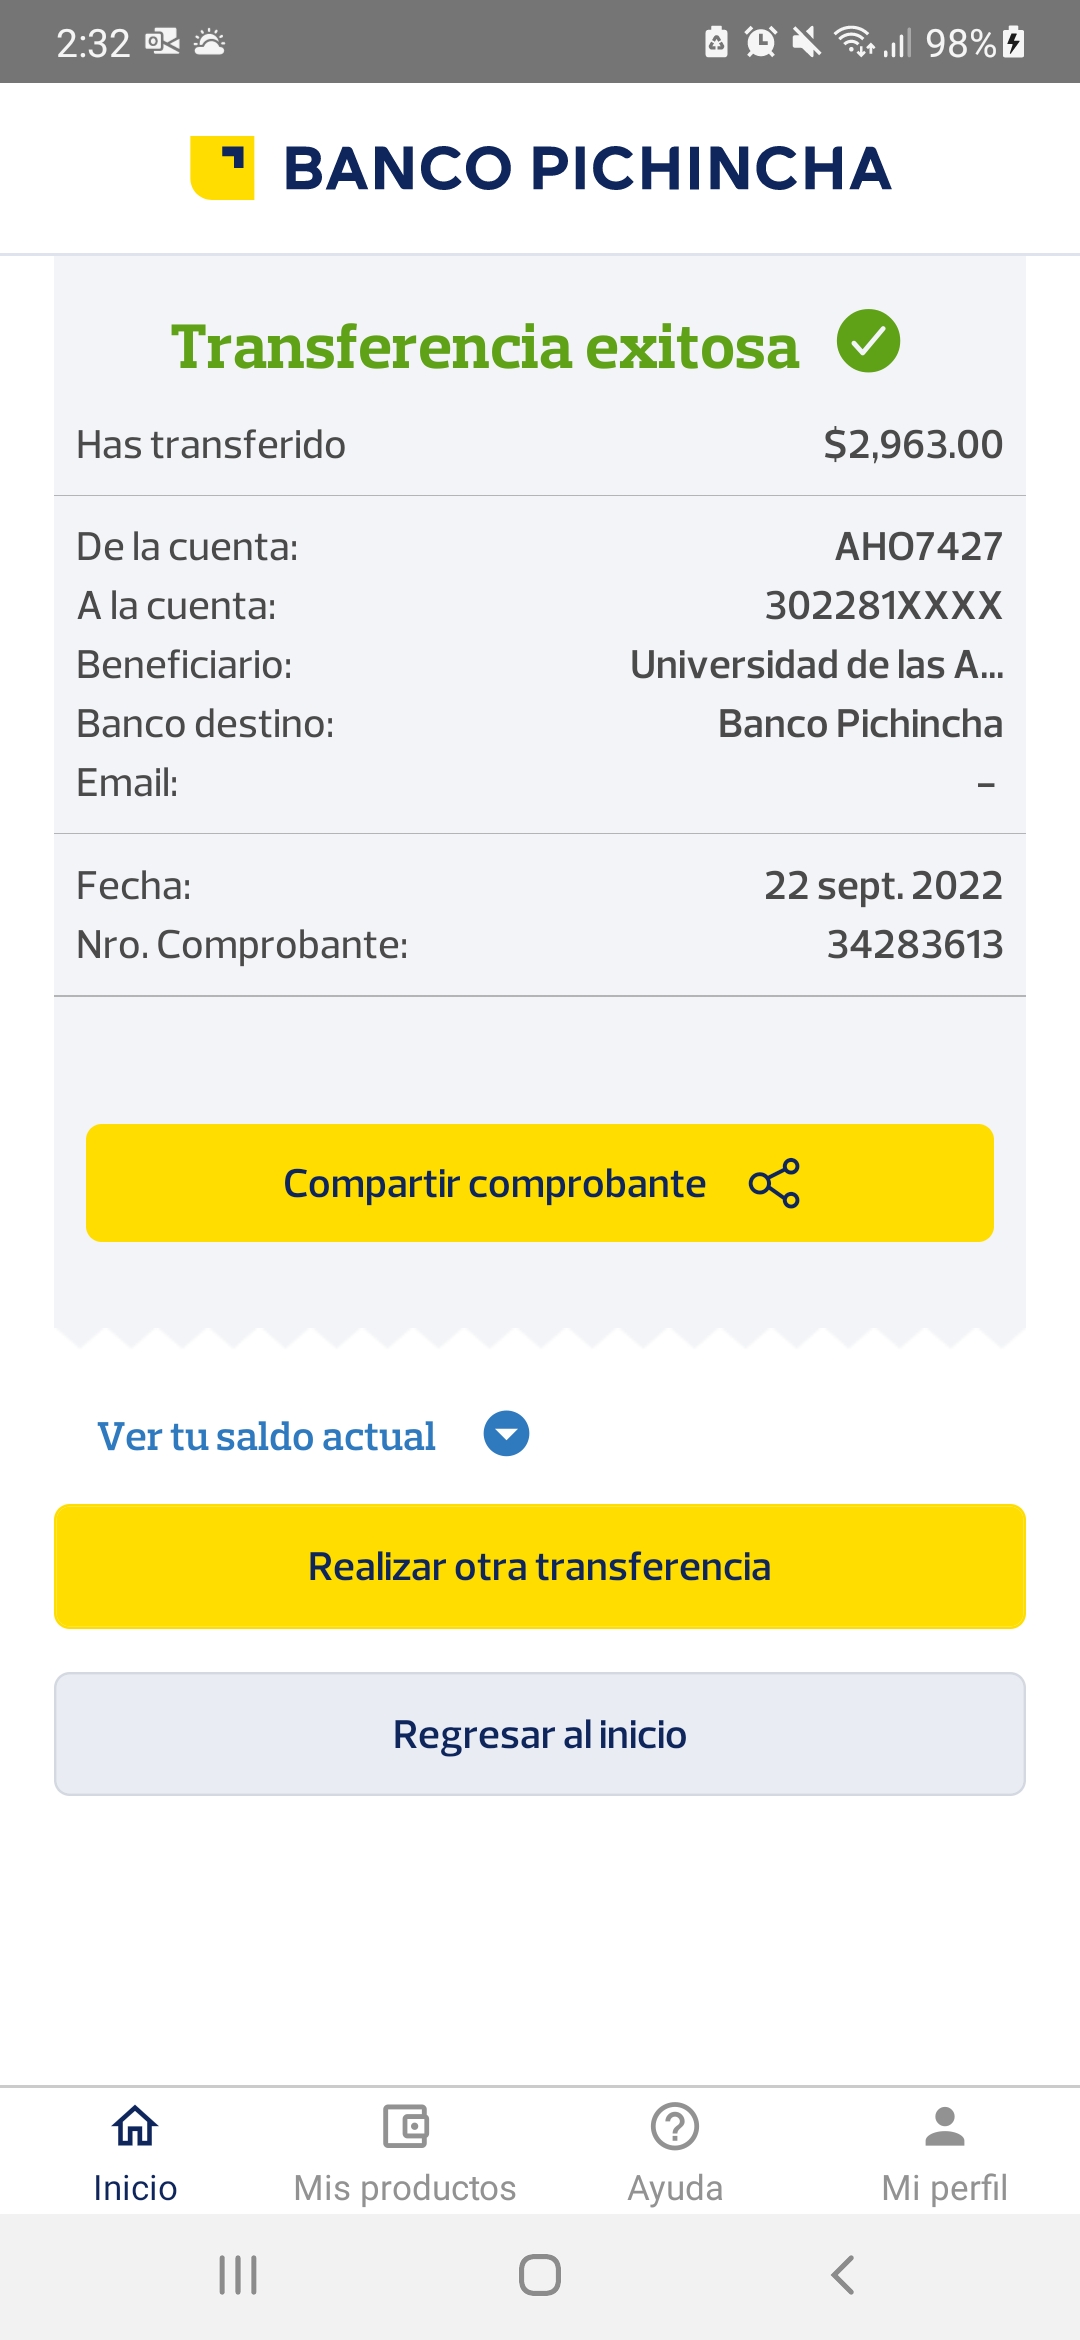Tap the share icon on Compartir comprobante

pos(774,1183)
